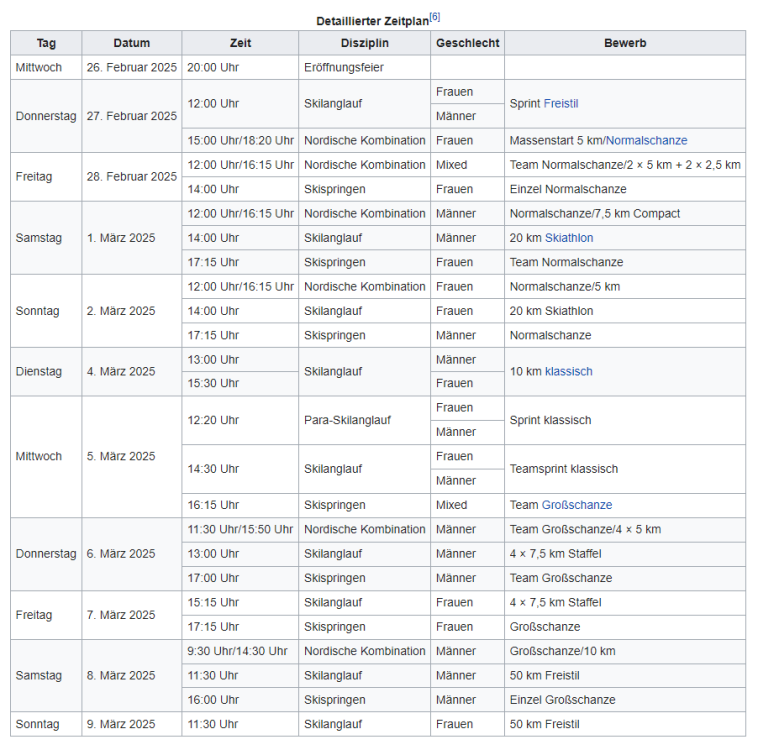Click the Teamsprint klassisch cell

(x=563, y=469)
